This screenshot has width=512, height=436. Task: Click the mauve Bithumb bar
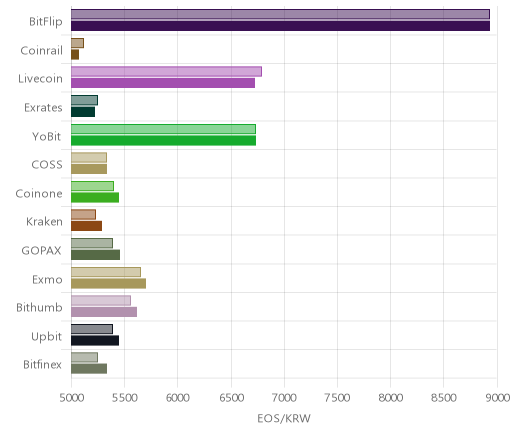point(104,312)
